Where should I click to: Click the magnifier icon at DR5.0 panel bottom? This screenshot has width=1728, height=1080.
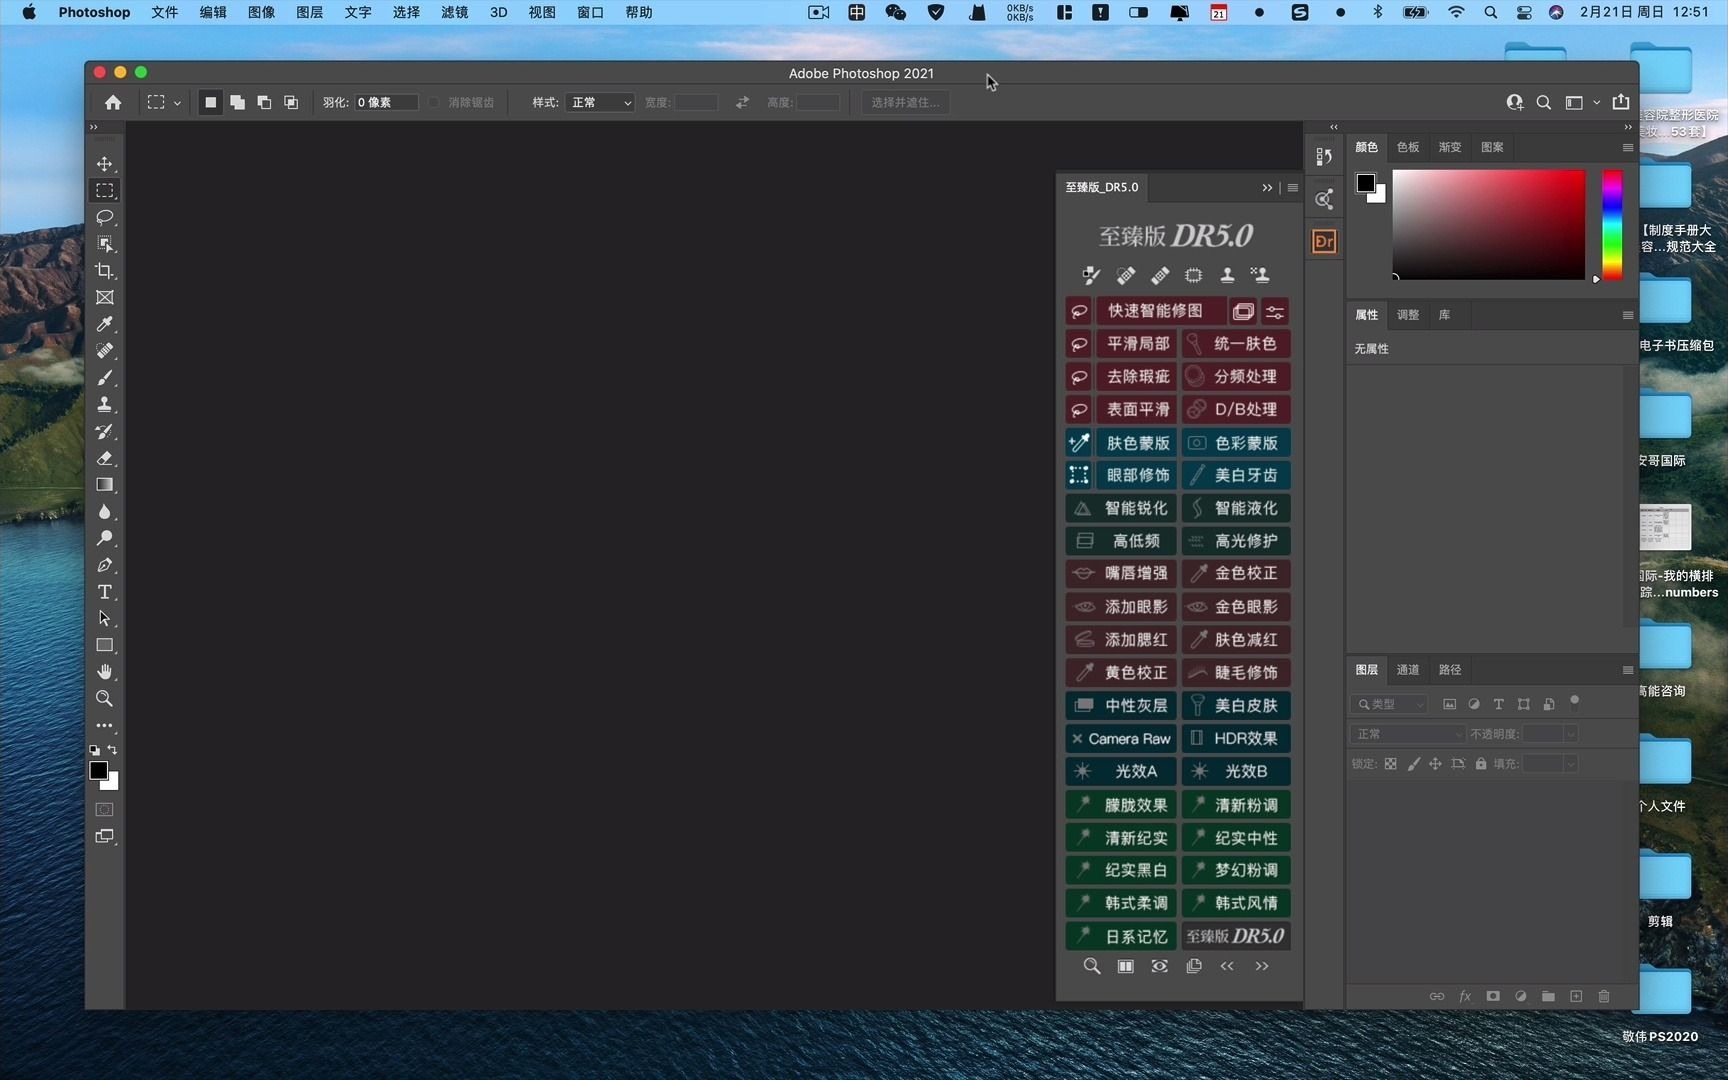point(1092,966)
